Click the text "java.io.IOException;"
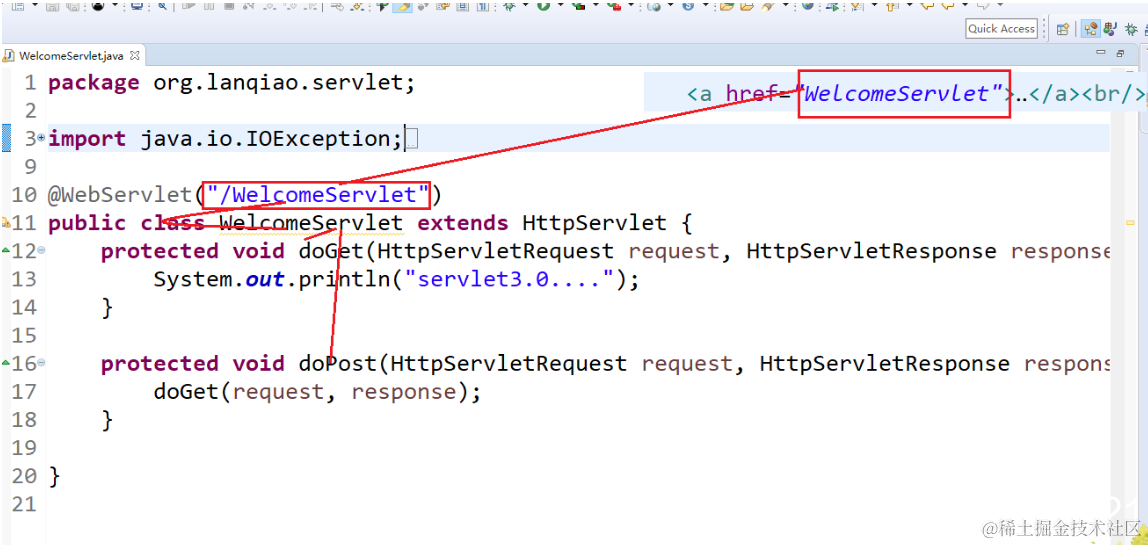Viewport: 1148px width, 545px height. [x=272, y=138]
